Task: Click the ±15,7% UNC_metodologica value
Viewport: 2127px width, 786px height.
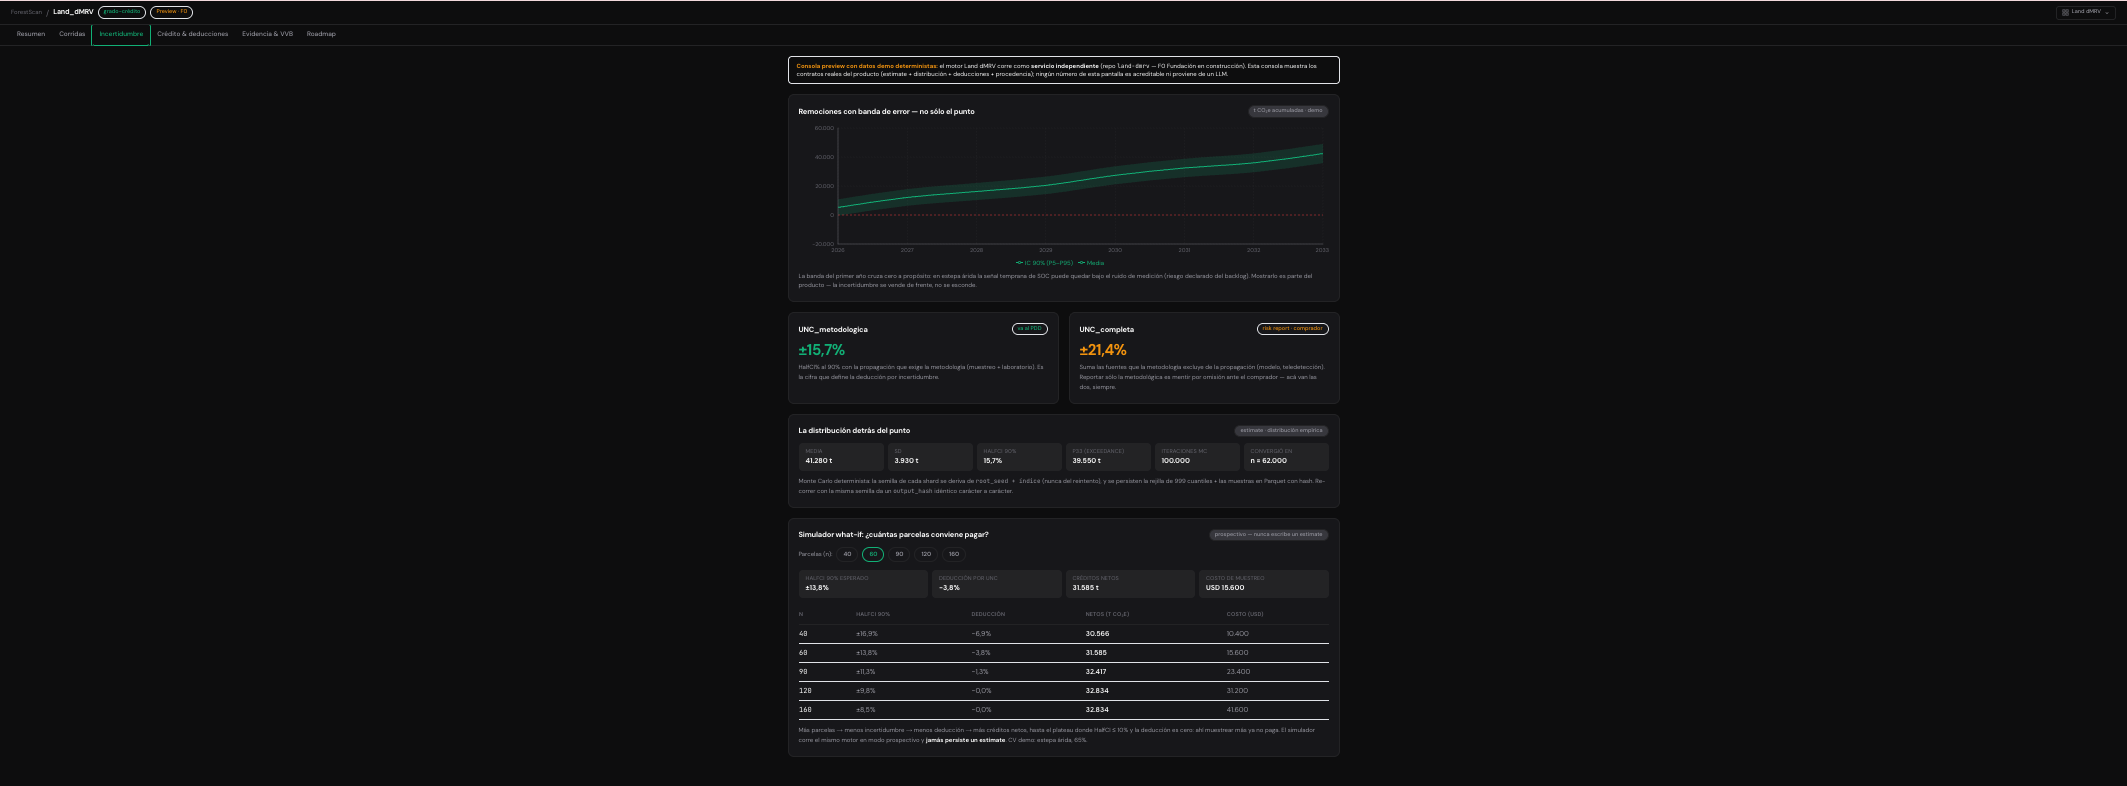Action: pos(821,350)
